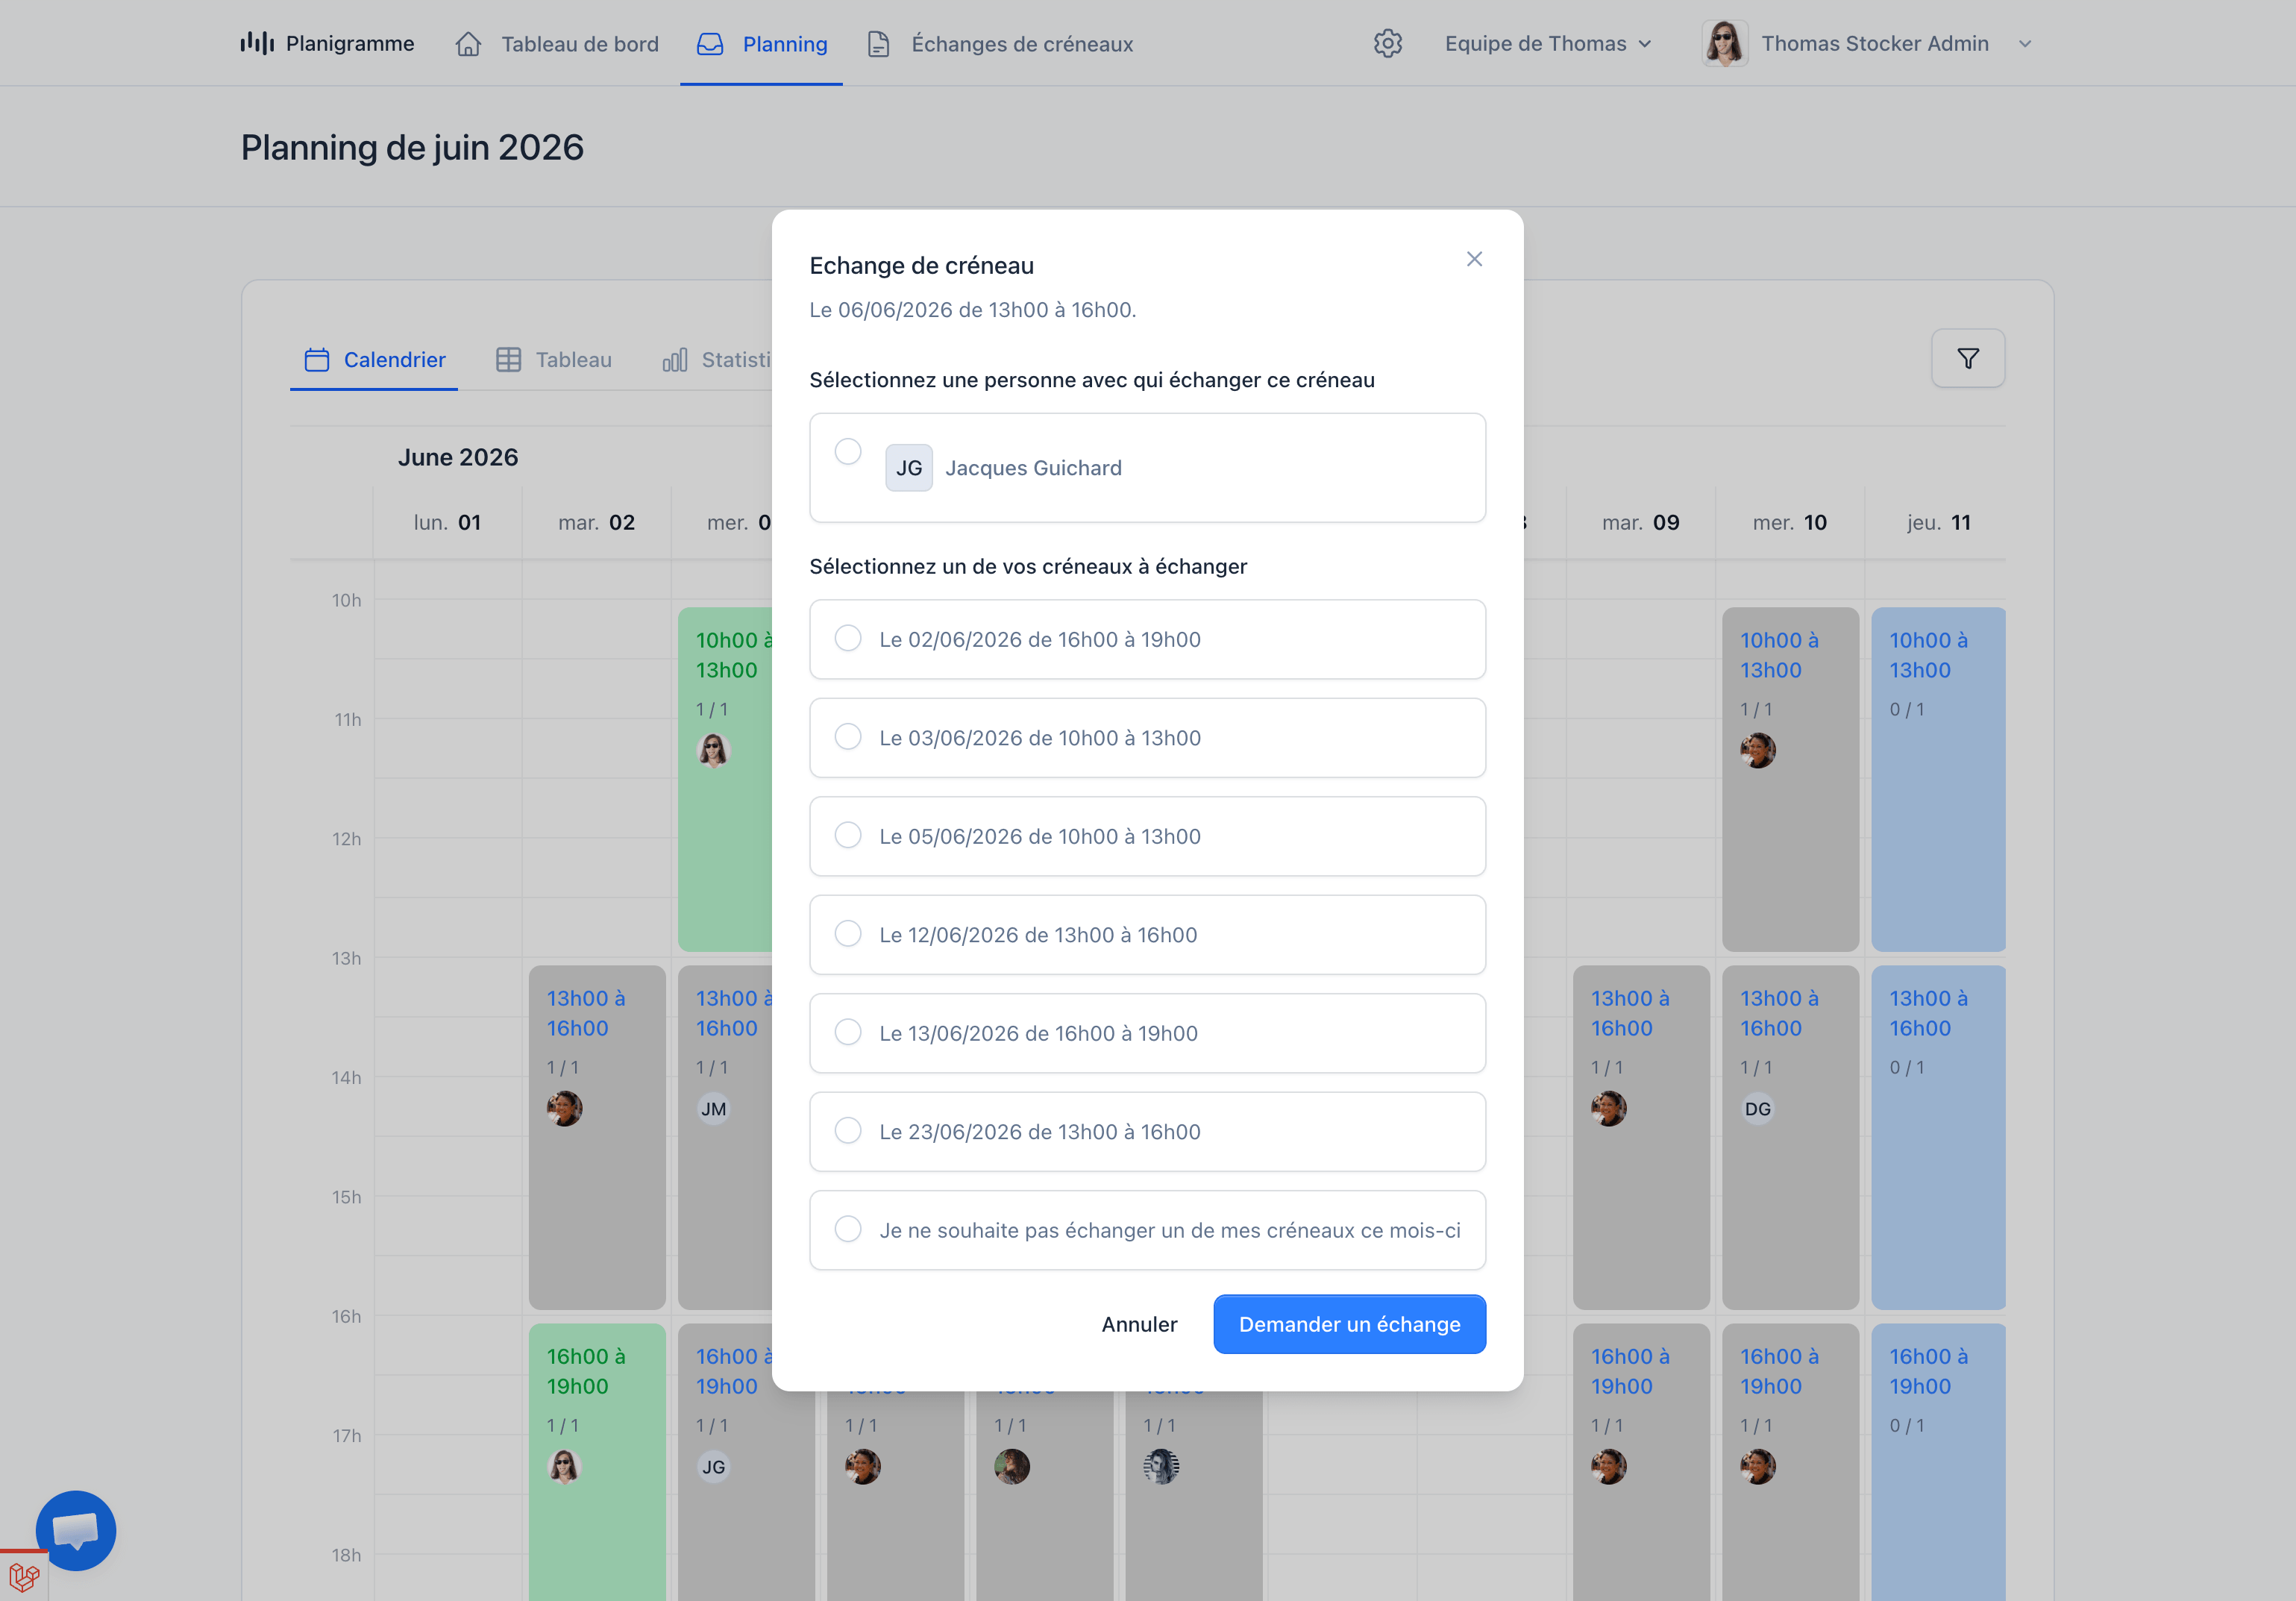Expand the Equipe de Thomas dropdown
Viewport: 2296px width, 1601px height.
click(1548, 43)
